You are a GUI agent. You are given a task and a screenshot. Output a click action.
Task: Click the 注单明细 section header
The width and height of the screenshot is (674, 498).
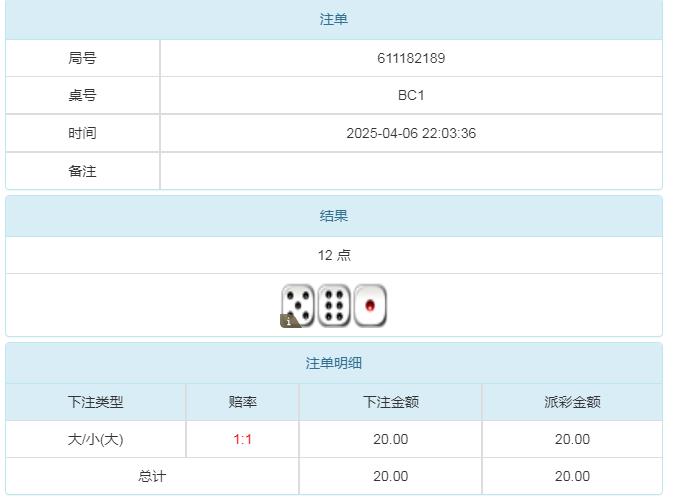[334, 363]
